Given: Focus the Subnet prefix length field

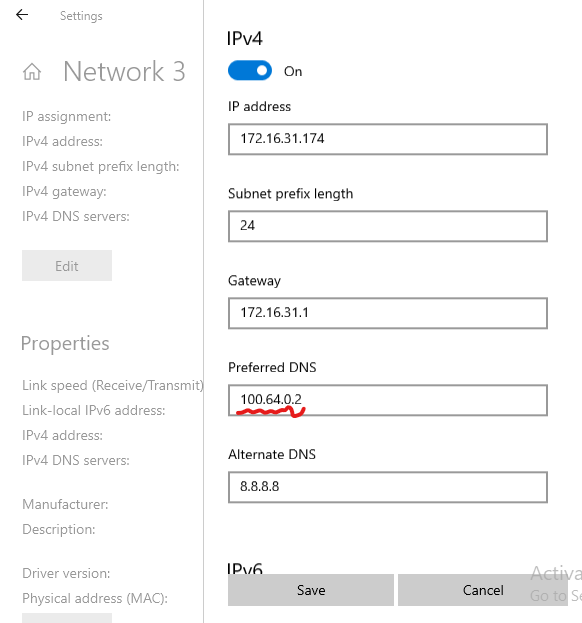Looking at the screenshot, I should [x=388, y=226].
